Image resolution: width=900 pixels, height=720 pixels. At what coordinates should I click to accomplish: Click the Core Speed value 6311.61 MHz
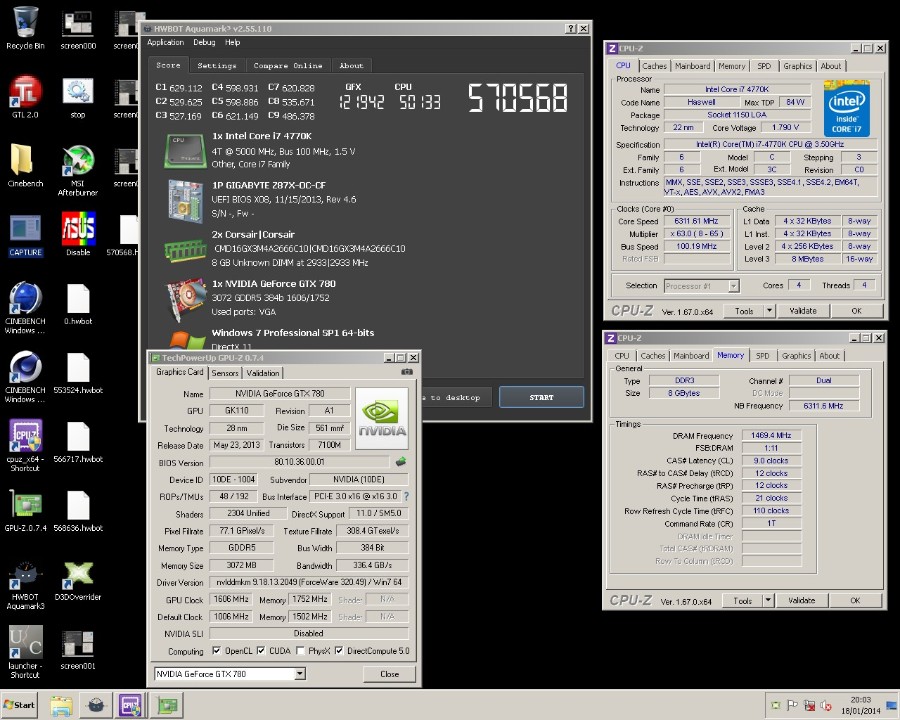(x=696, y=221)
